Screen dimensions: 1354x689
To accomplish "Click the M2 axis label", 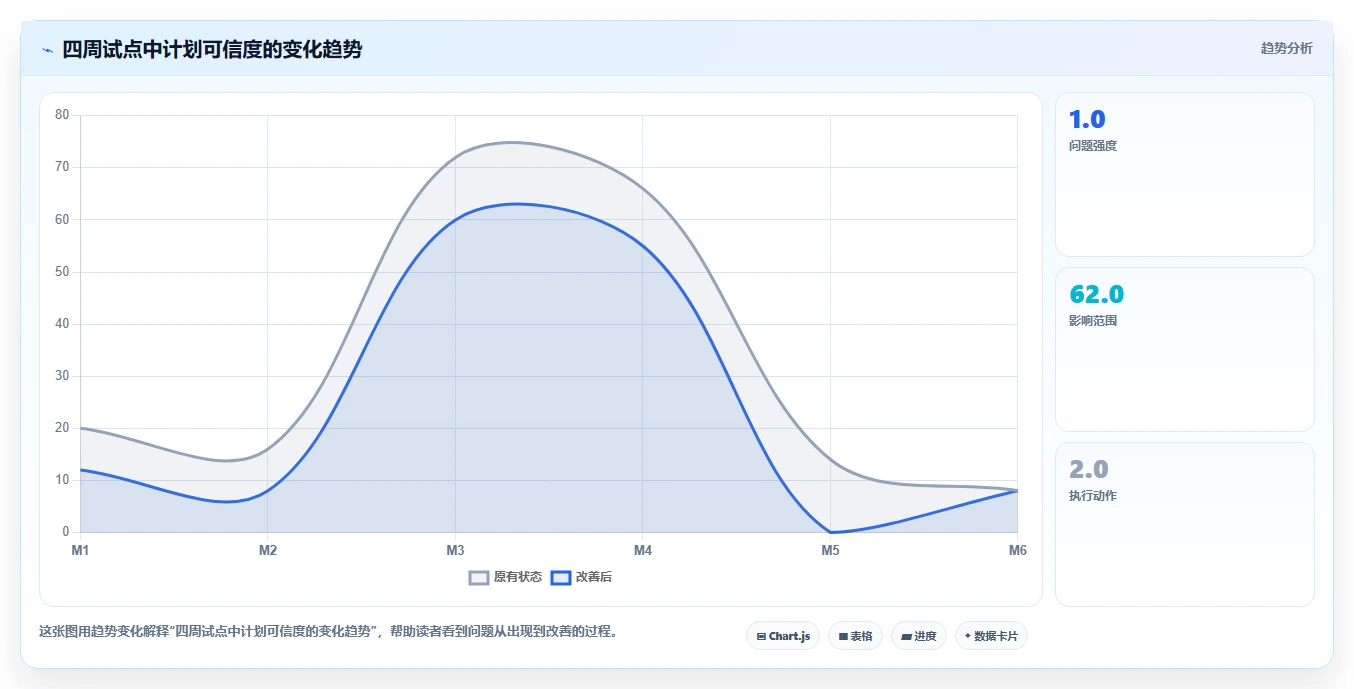I will point(268,550).
